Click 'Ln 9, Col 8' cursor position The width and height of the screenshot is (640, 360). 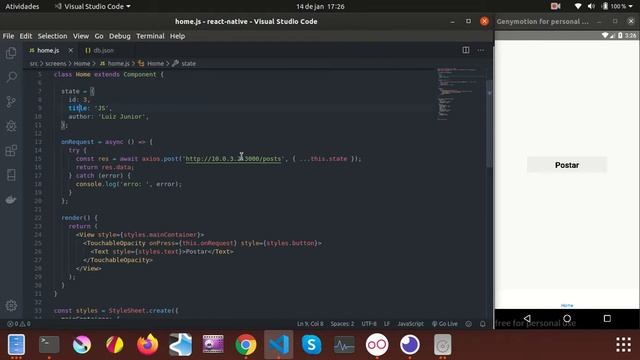310,324
